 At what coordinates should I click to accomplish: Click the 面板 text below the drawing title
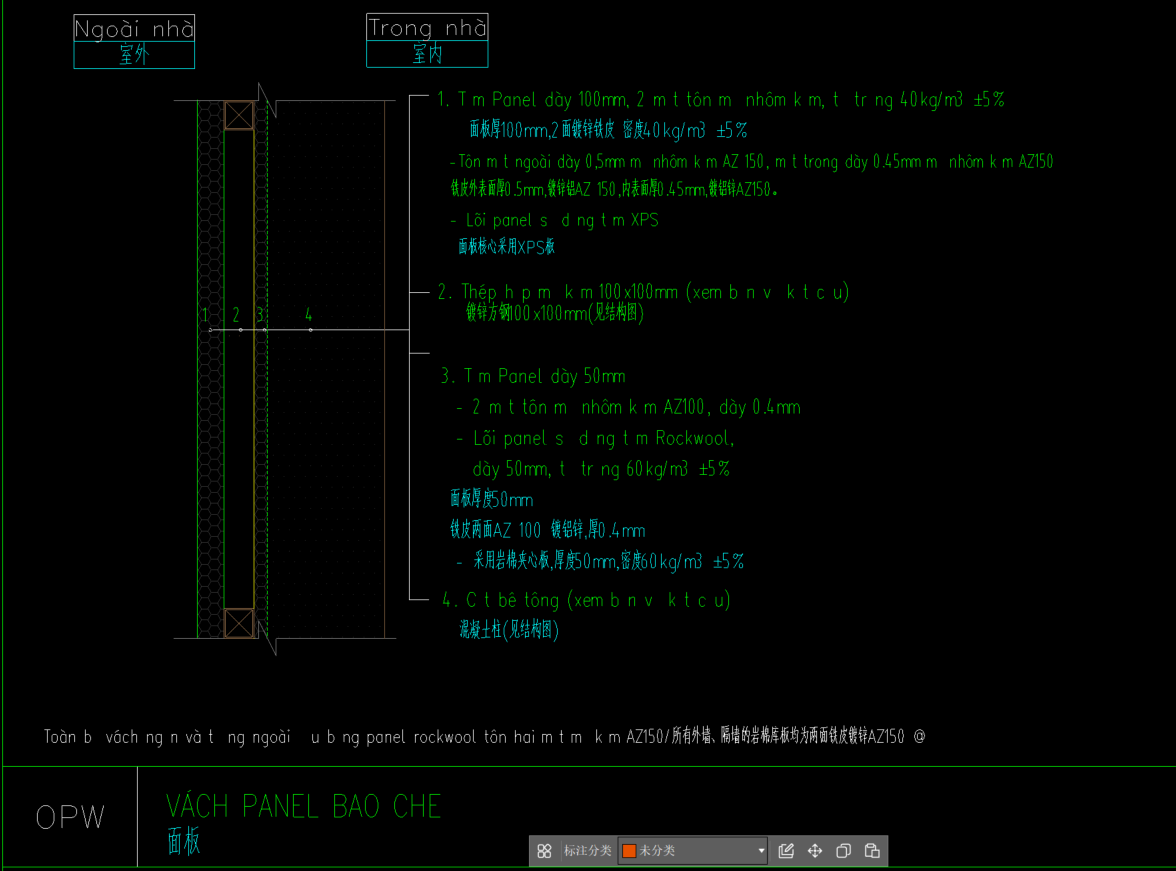(x=184, y=842)
